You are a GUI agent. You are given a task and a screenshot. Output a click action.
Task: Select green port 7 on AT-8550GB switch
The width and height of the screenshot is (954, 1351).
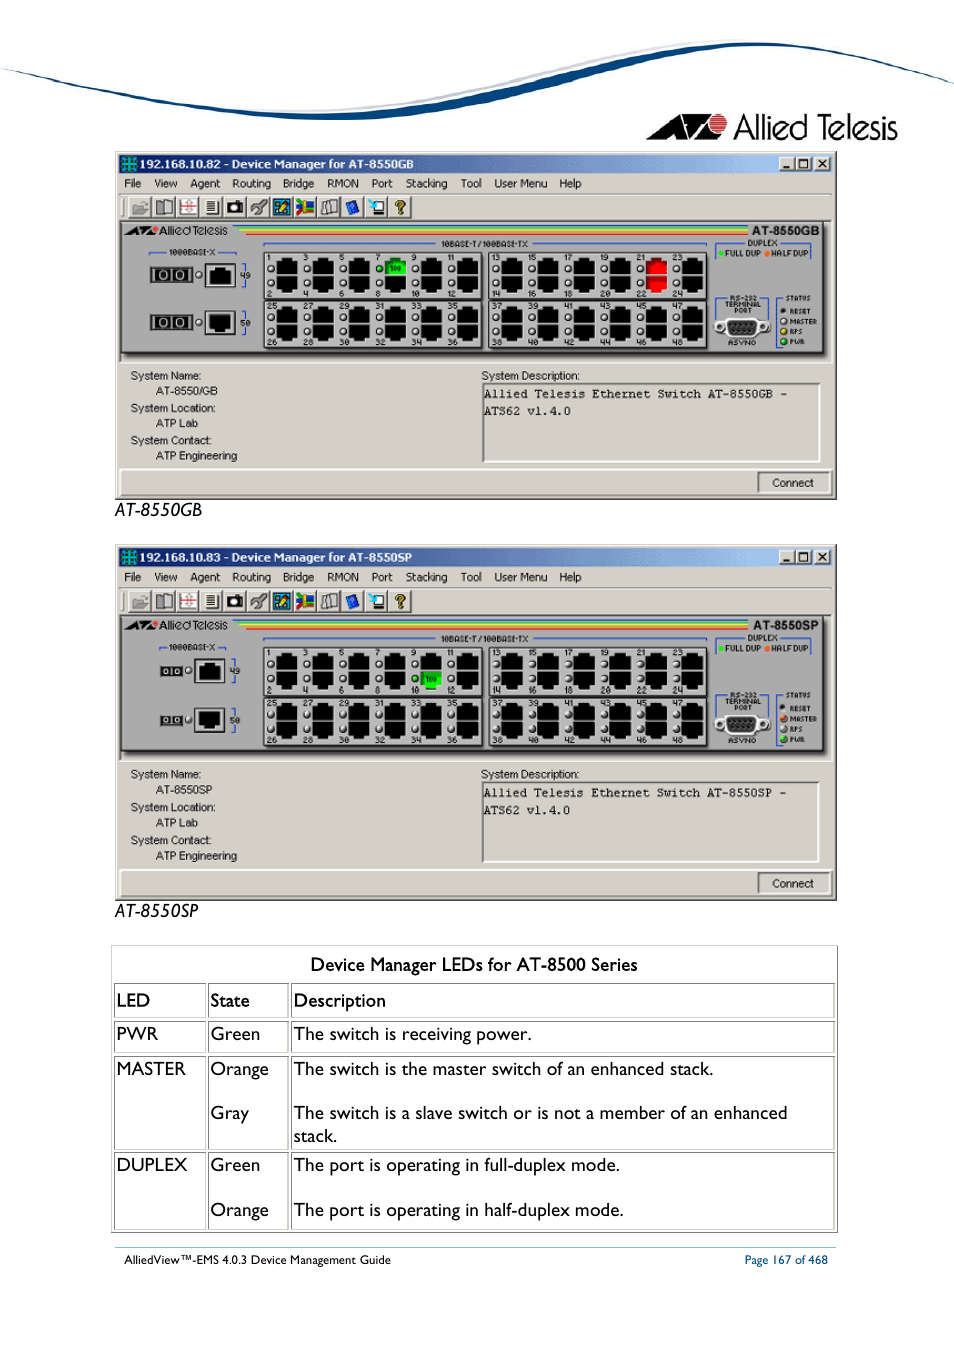395,268
